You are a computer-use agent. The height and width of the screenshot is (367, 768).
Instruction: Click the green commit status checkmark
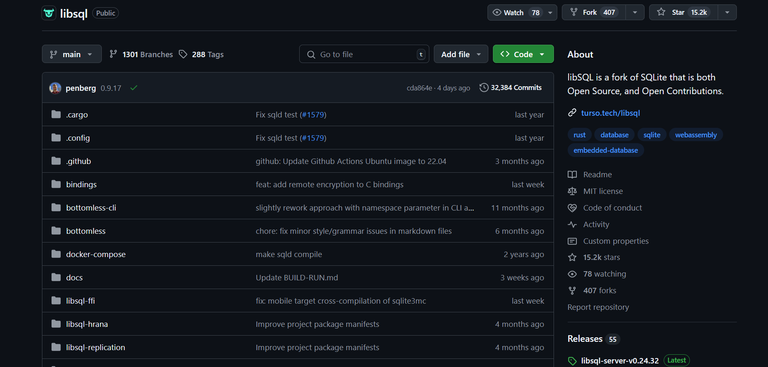point(134,88)
